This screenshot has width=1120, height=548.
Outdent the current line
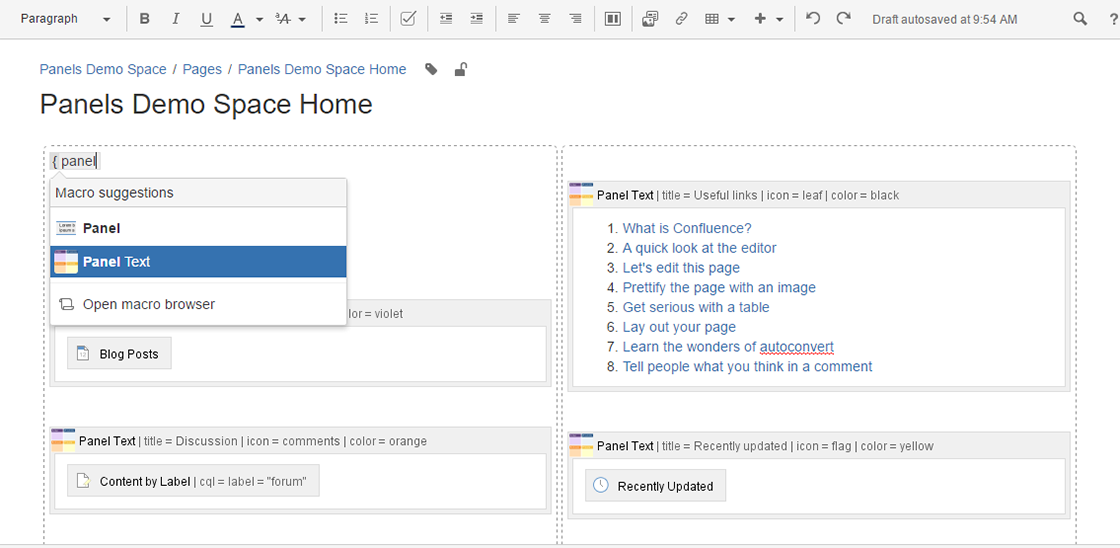click(446, 19)
